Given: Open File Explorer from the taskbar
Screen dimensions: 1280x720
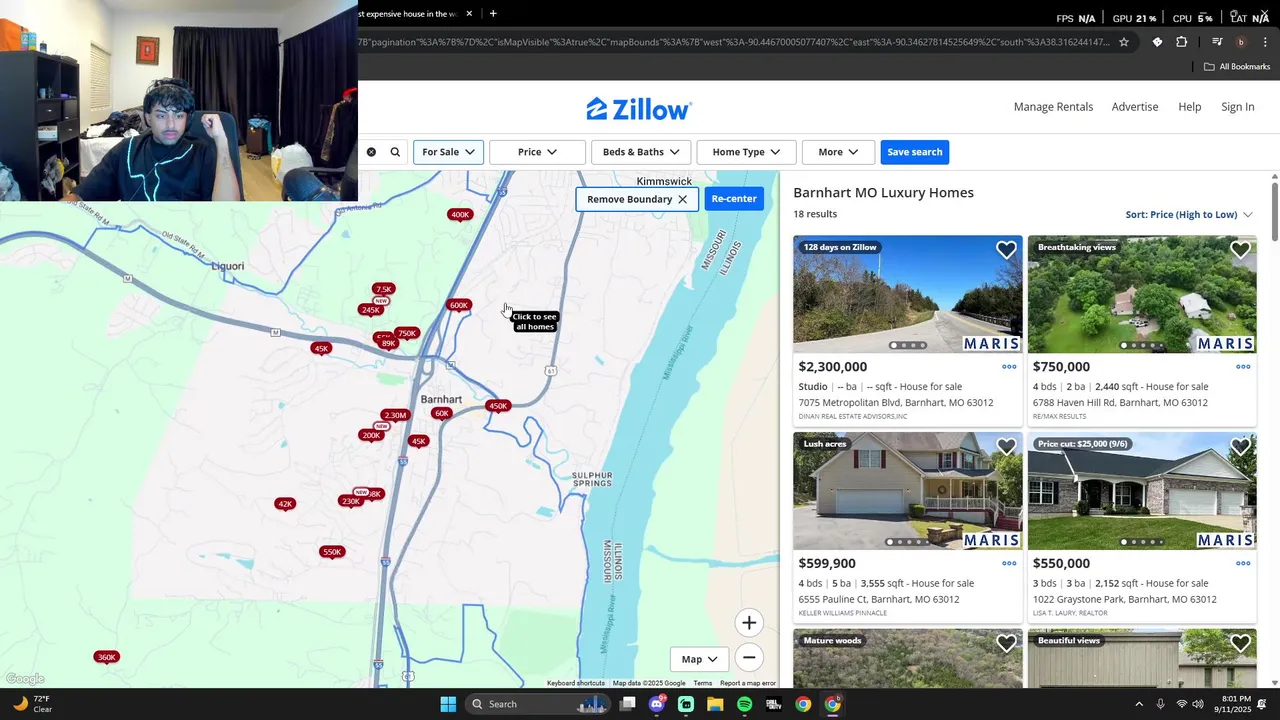Looking at the screenshot, I should [715, 704].
